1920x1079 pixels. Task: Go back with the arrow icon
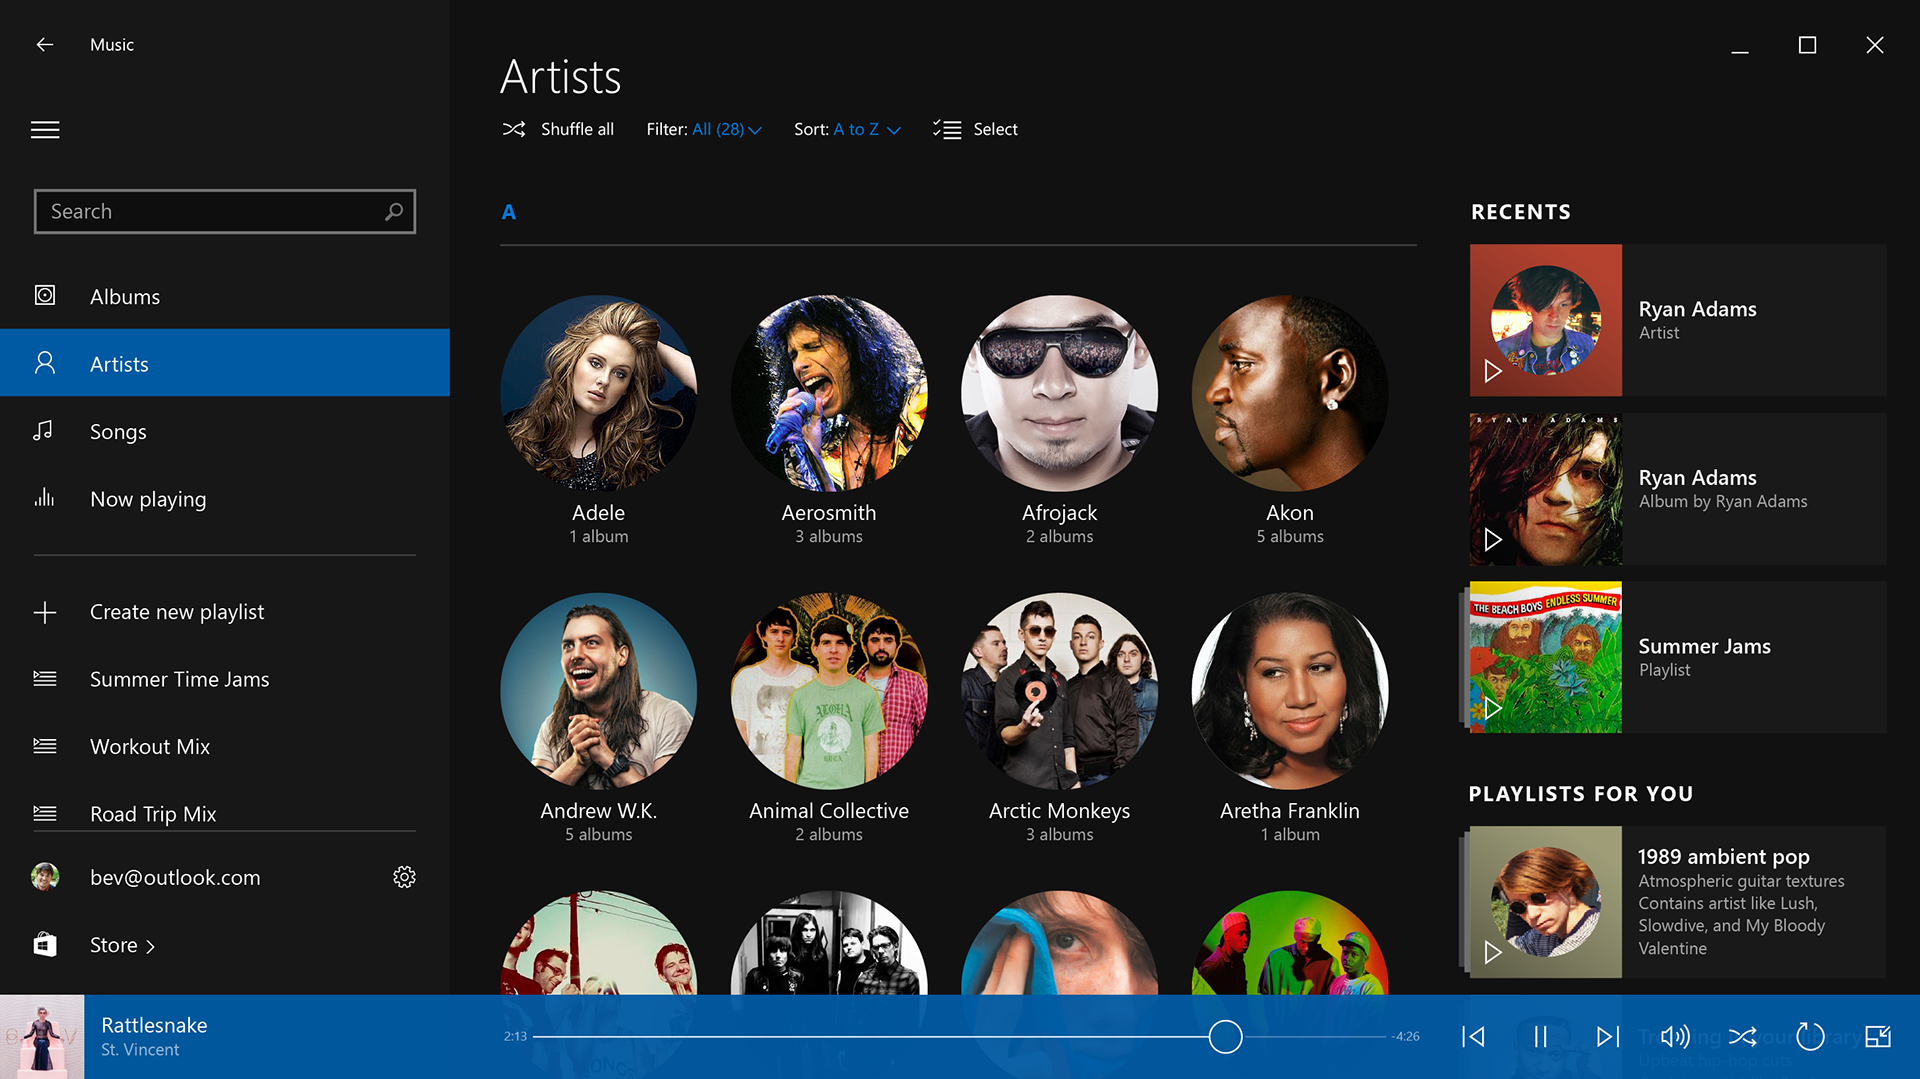[44, 44]
